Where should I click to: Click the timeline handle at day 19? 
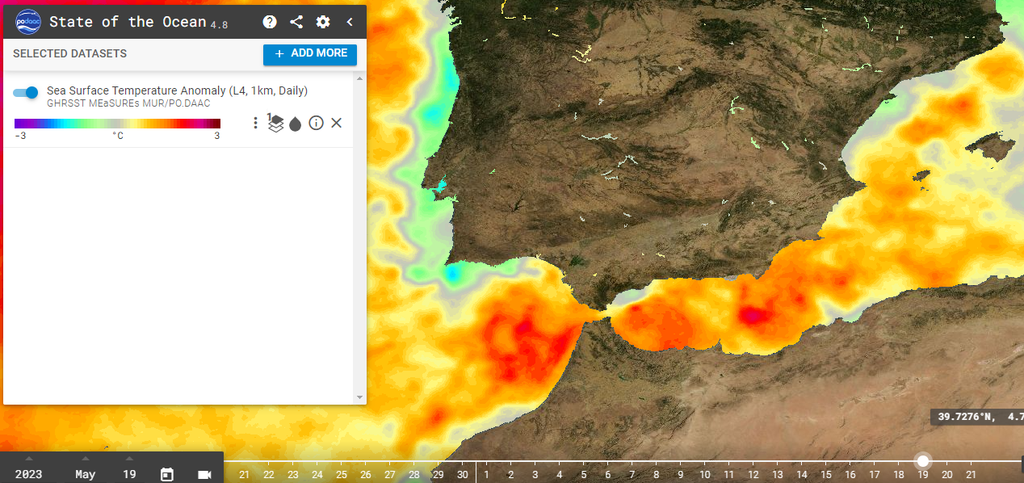pos(923,461)
